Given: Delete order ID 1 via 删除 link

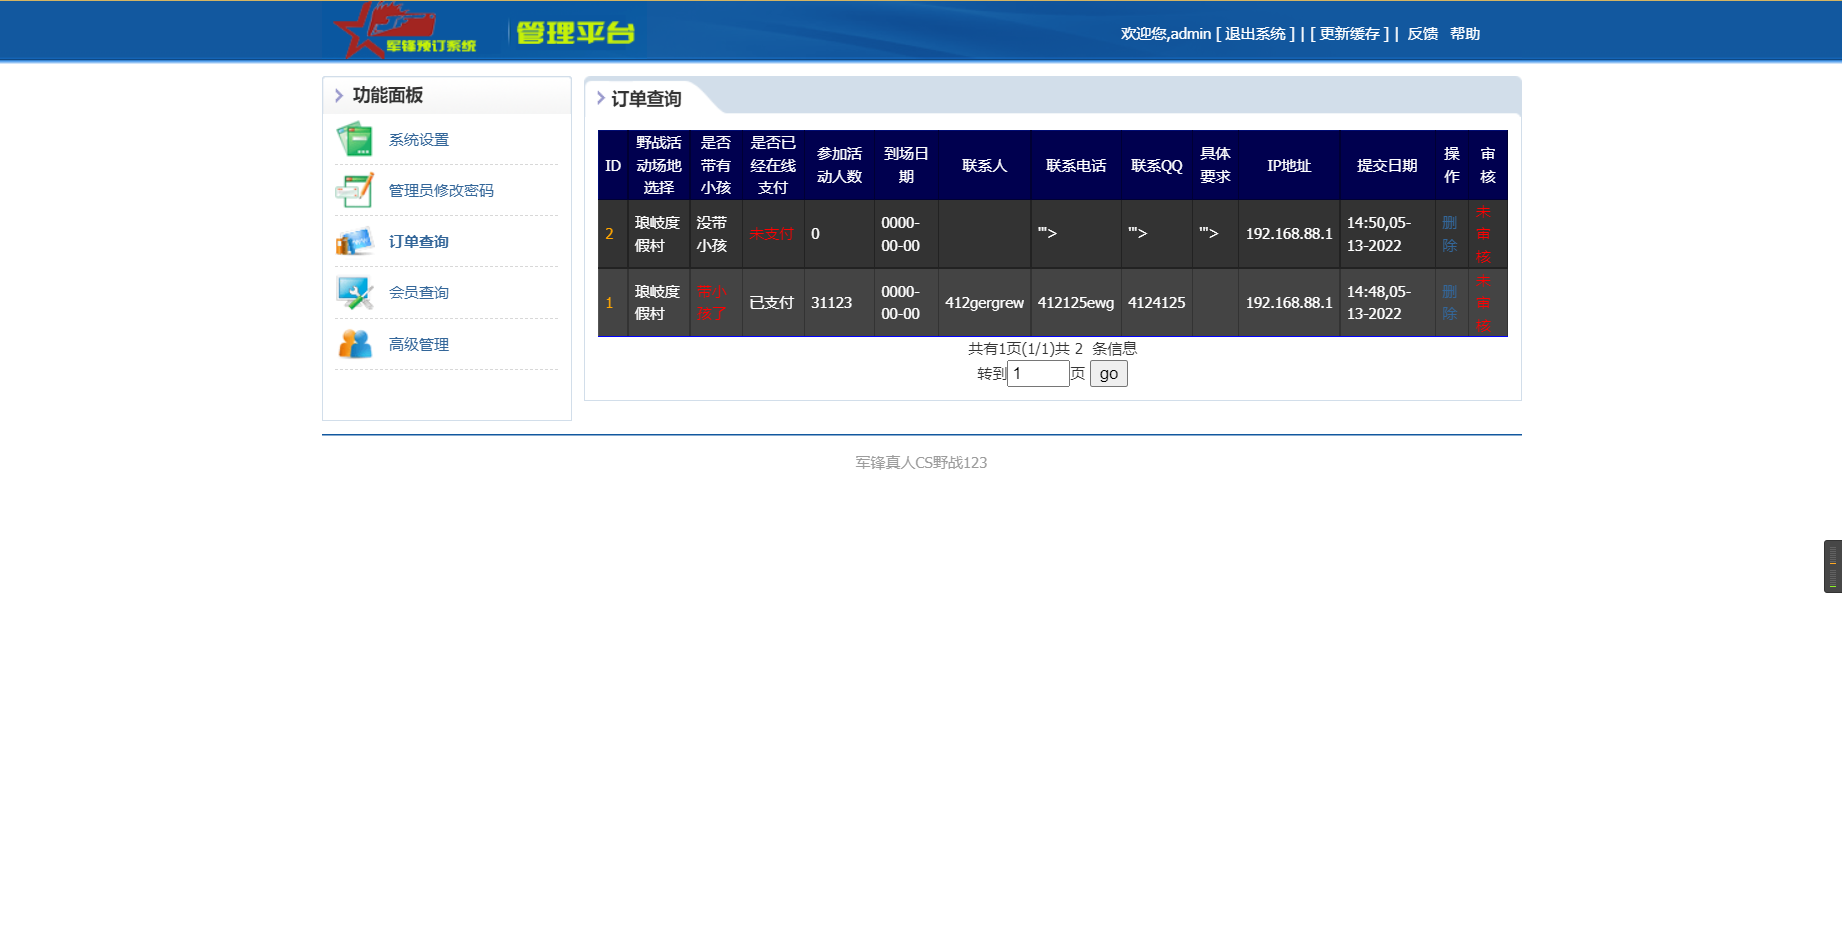Looking at the screenshot, I should [x=1450, y=303].
